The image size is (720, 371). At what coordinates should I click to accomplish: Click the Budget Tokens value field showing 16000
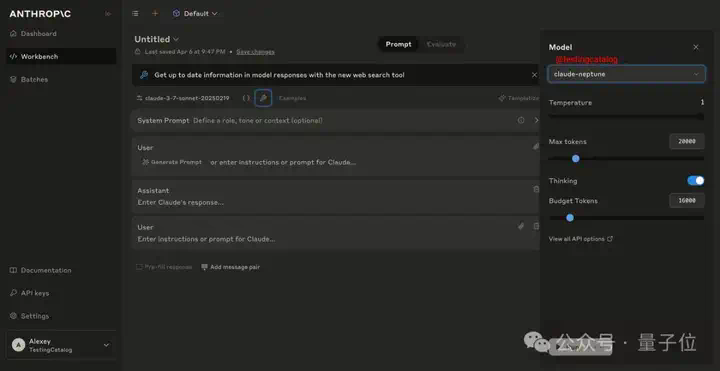[687, 201]
